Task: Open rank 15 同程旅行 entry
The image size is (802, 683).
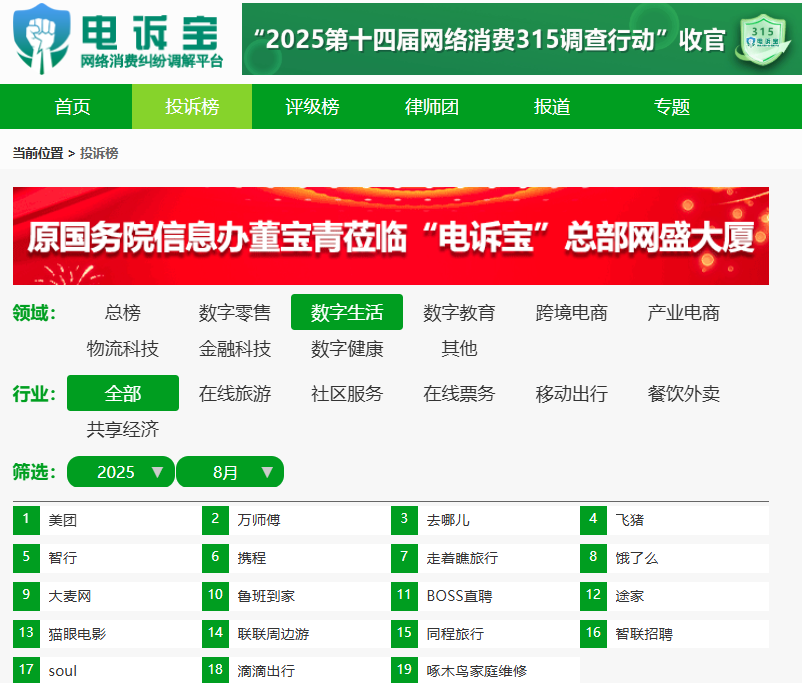Action: [485, 634]
